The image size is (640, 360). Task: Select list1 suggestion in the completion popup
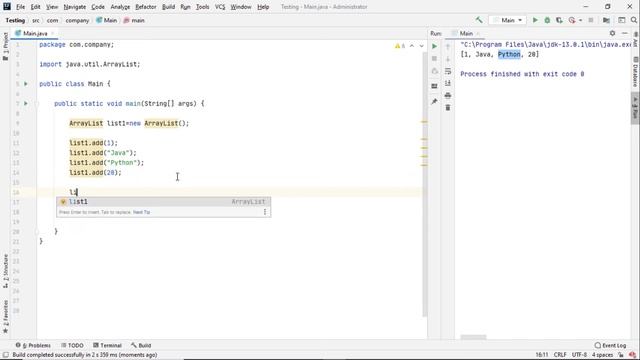[x=163, y=202]
